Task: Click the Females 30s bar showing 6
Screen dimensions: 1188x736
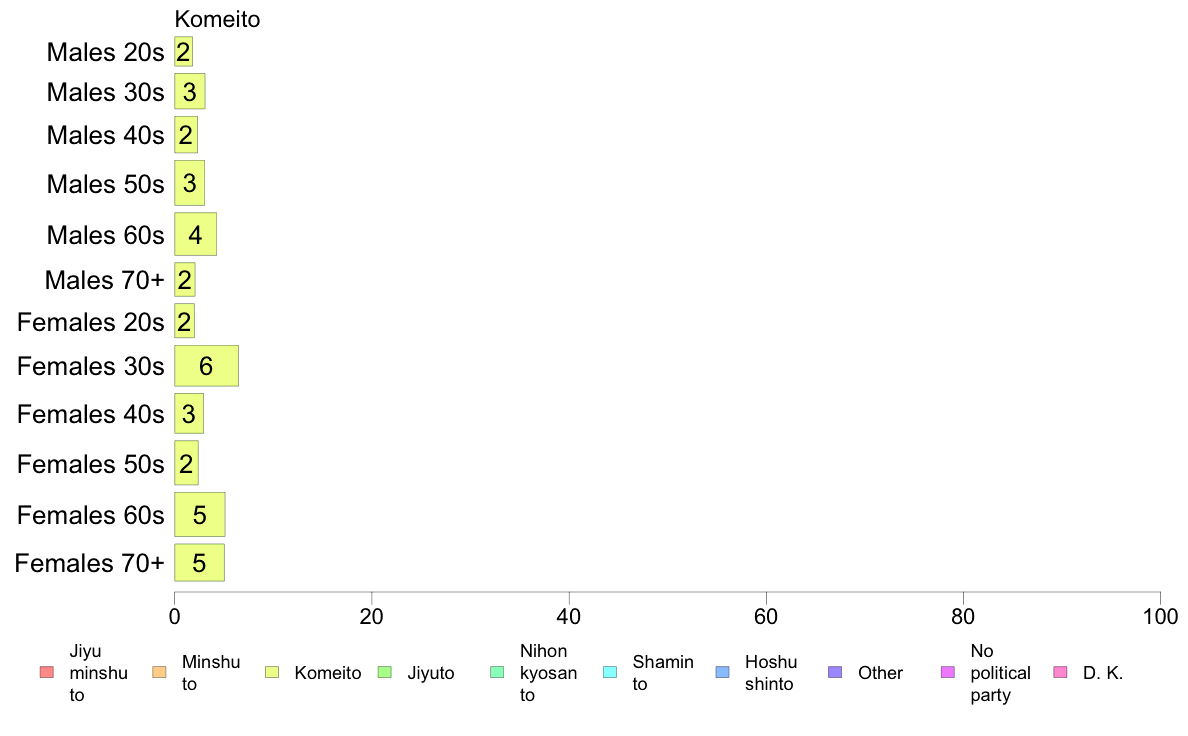Action: [x=206, y=366]
